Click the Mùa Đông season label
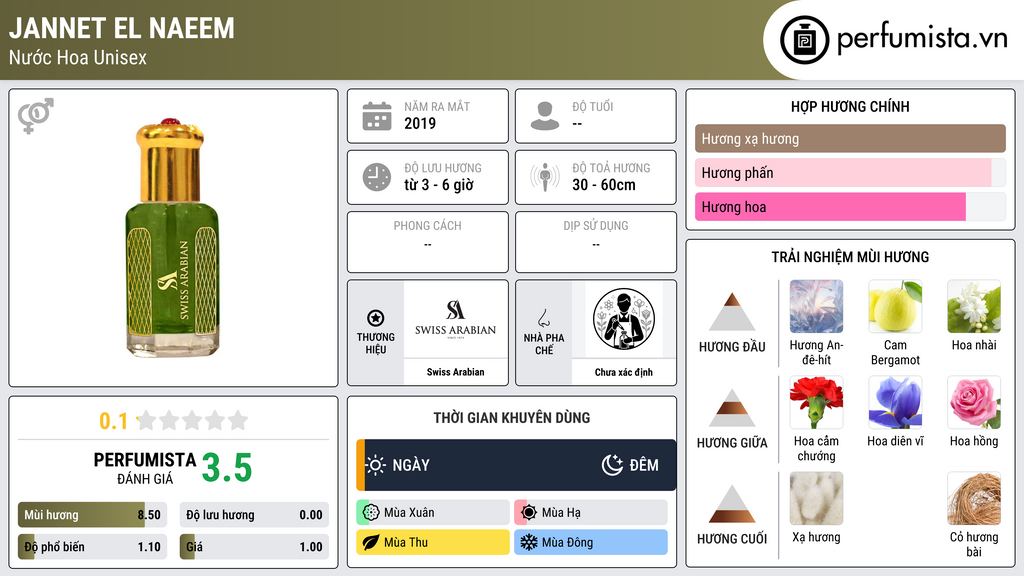Viewport: 1024px width, 576px height. click(x=567, y=542)
